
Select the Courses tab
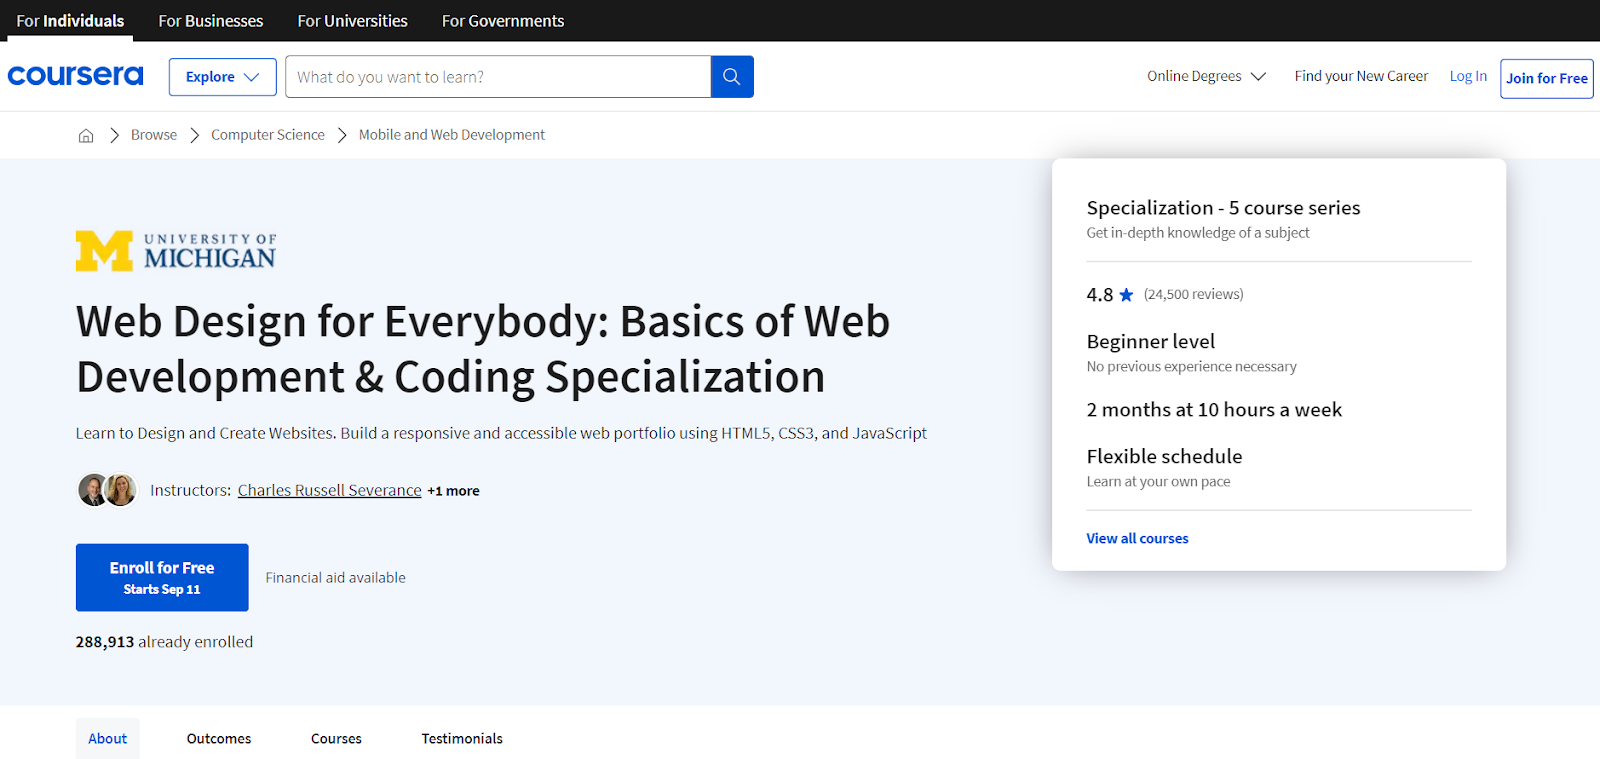tap(336, 739)
